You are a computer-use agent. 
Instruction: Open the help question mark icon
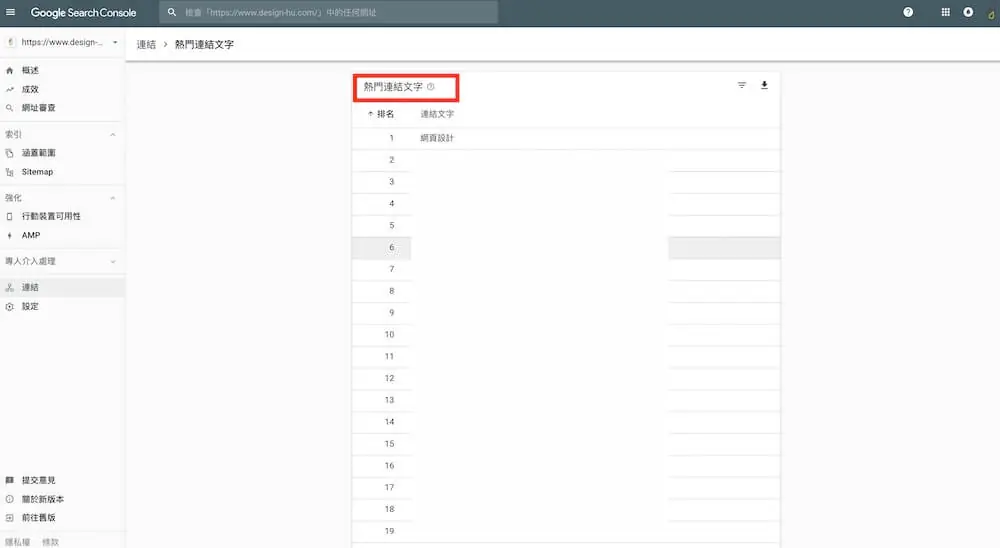click(x=908, y=12)
